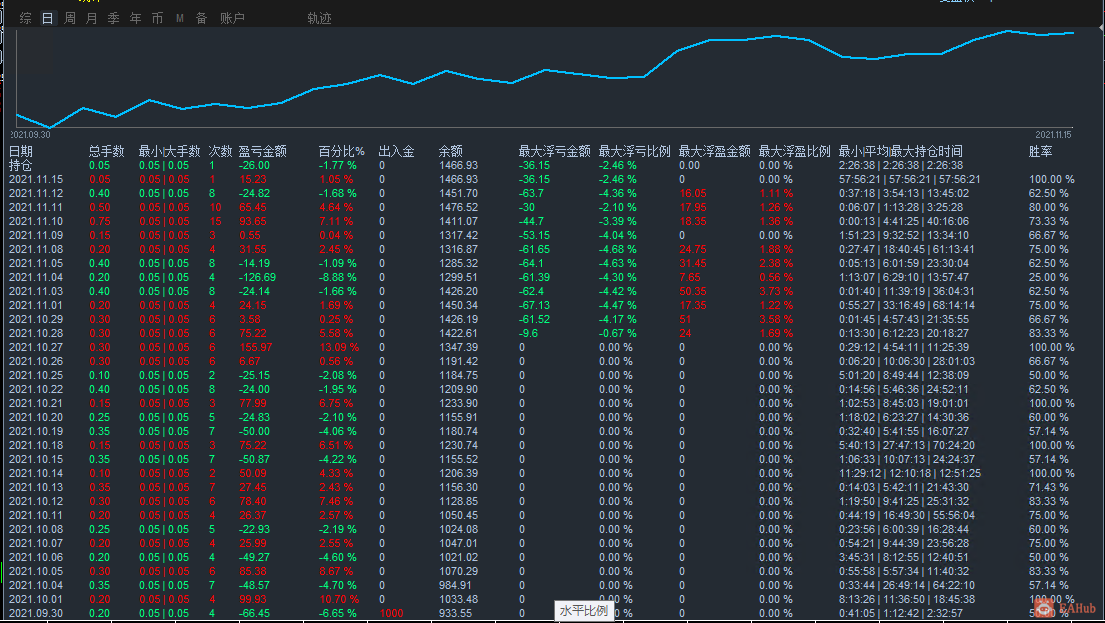
Task: Switch to the 轨迹 track tab
Action: 319,18
